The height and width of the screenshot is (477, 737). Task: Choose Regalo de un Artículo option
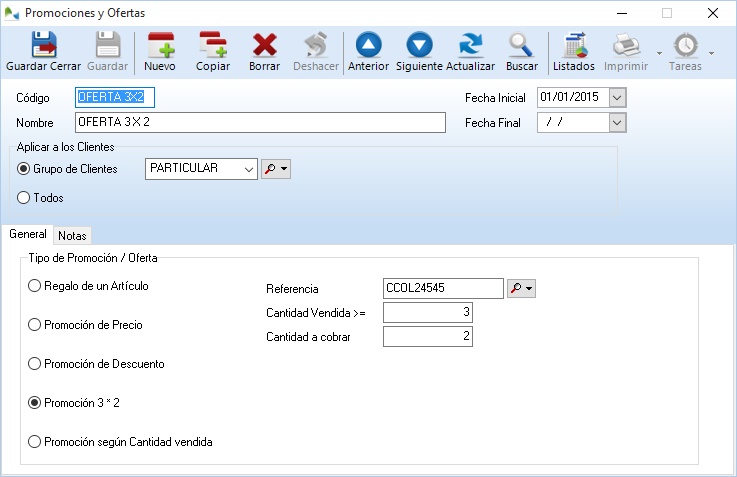coord(35,286)
